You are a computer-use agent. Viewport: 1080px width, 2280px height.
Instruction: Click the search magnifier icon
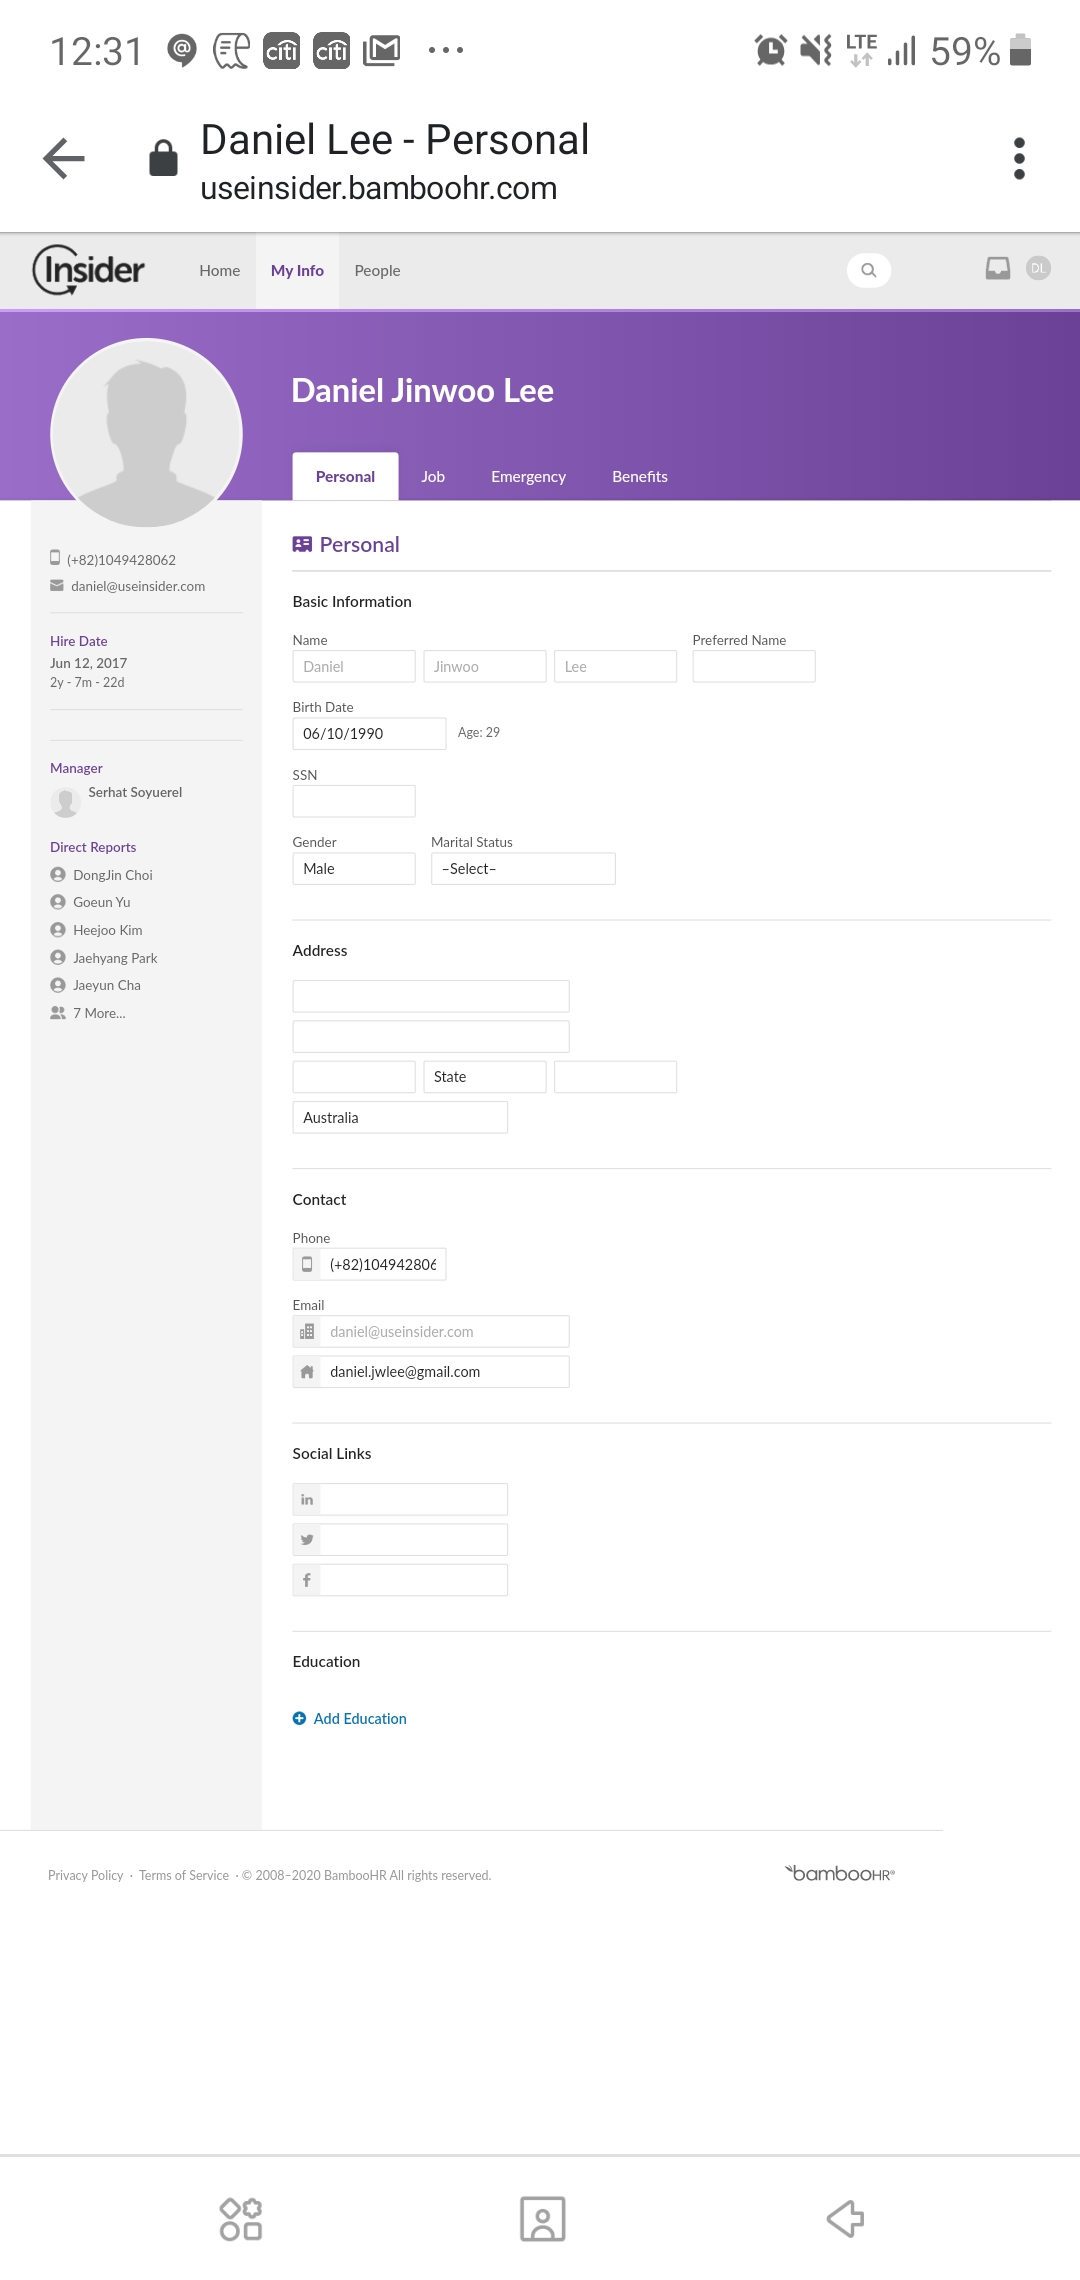tap(868, 270)
